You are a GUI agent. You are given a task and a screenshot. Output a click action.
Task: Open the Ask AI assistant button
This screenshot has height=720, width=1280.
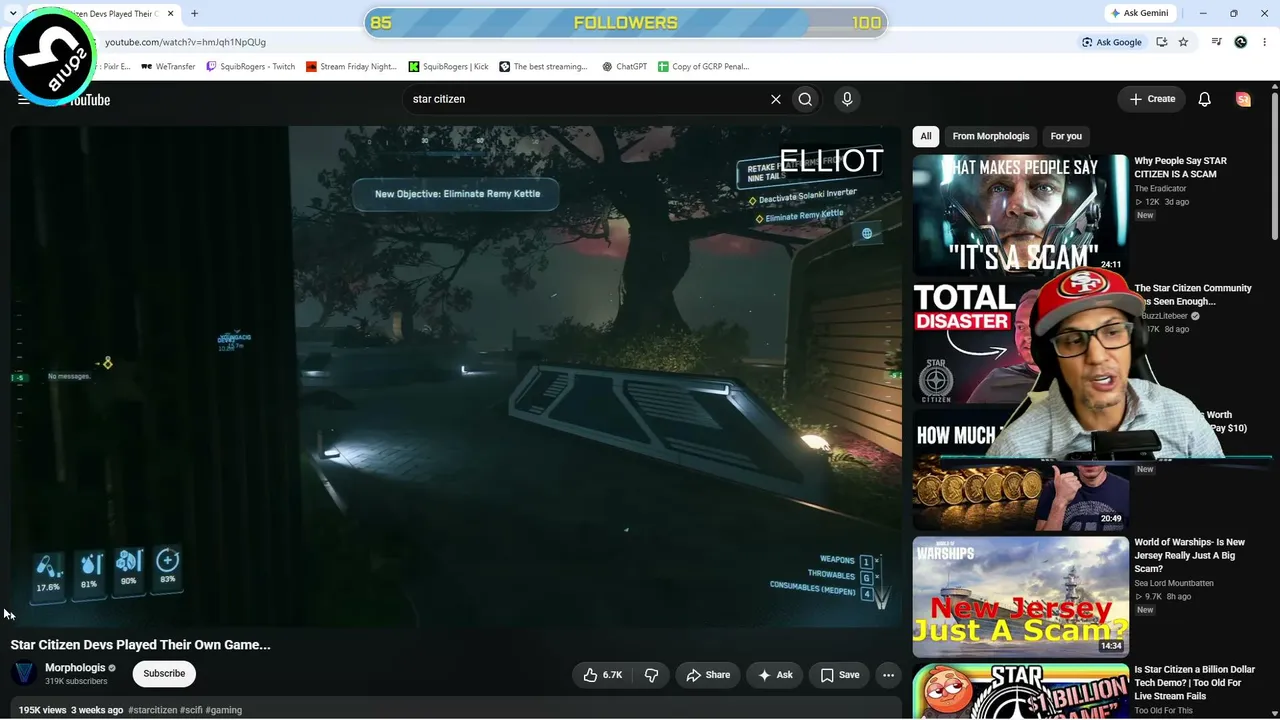[x=775, y=675]
